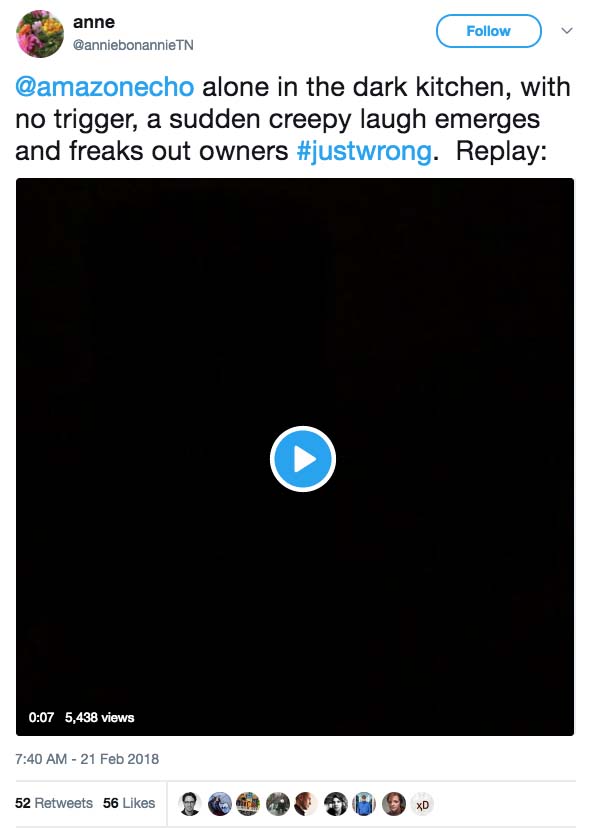Click the 5,438 views counter on the video
Image resolution: width=596 pixels, height=828 pixels.
point(100,717)
